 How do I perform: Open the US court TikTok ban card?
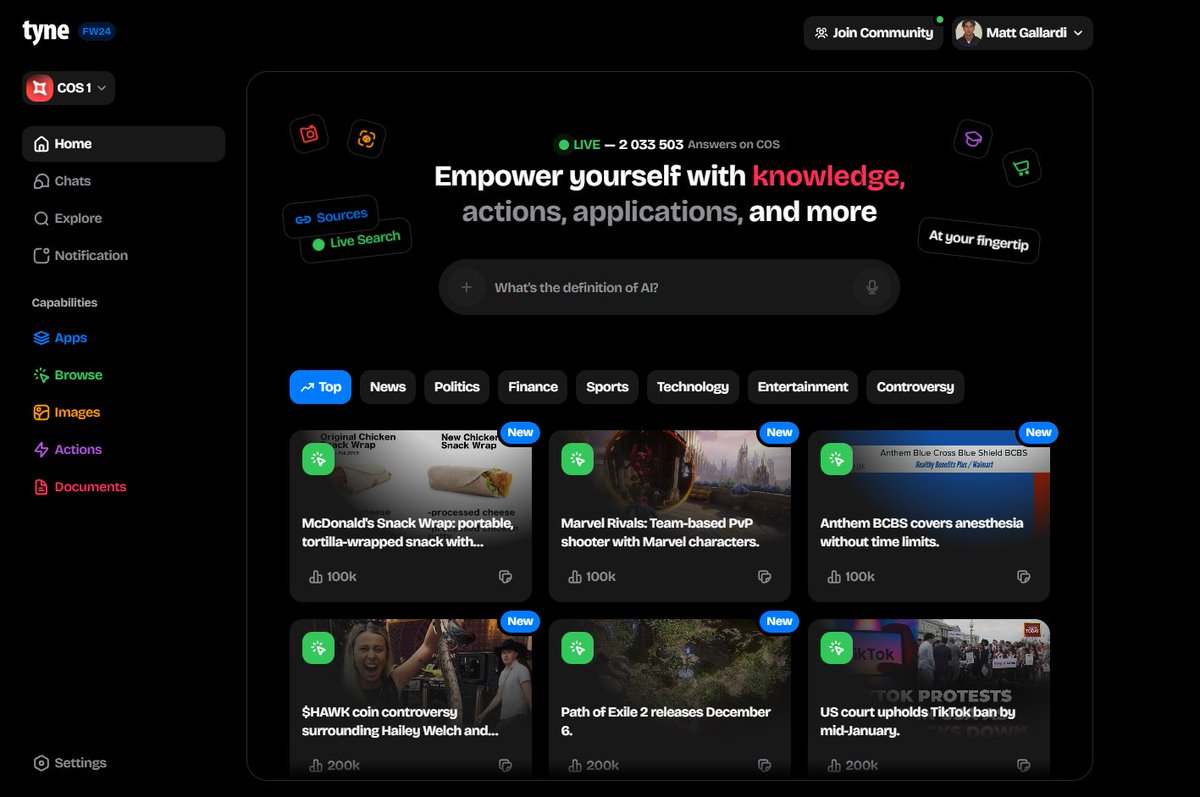click(x=929, y=700)
